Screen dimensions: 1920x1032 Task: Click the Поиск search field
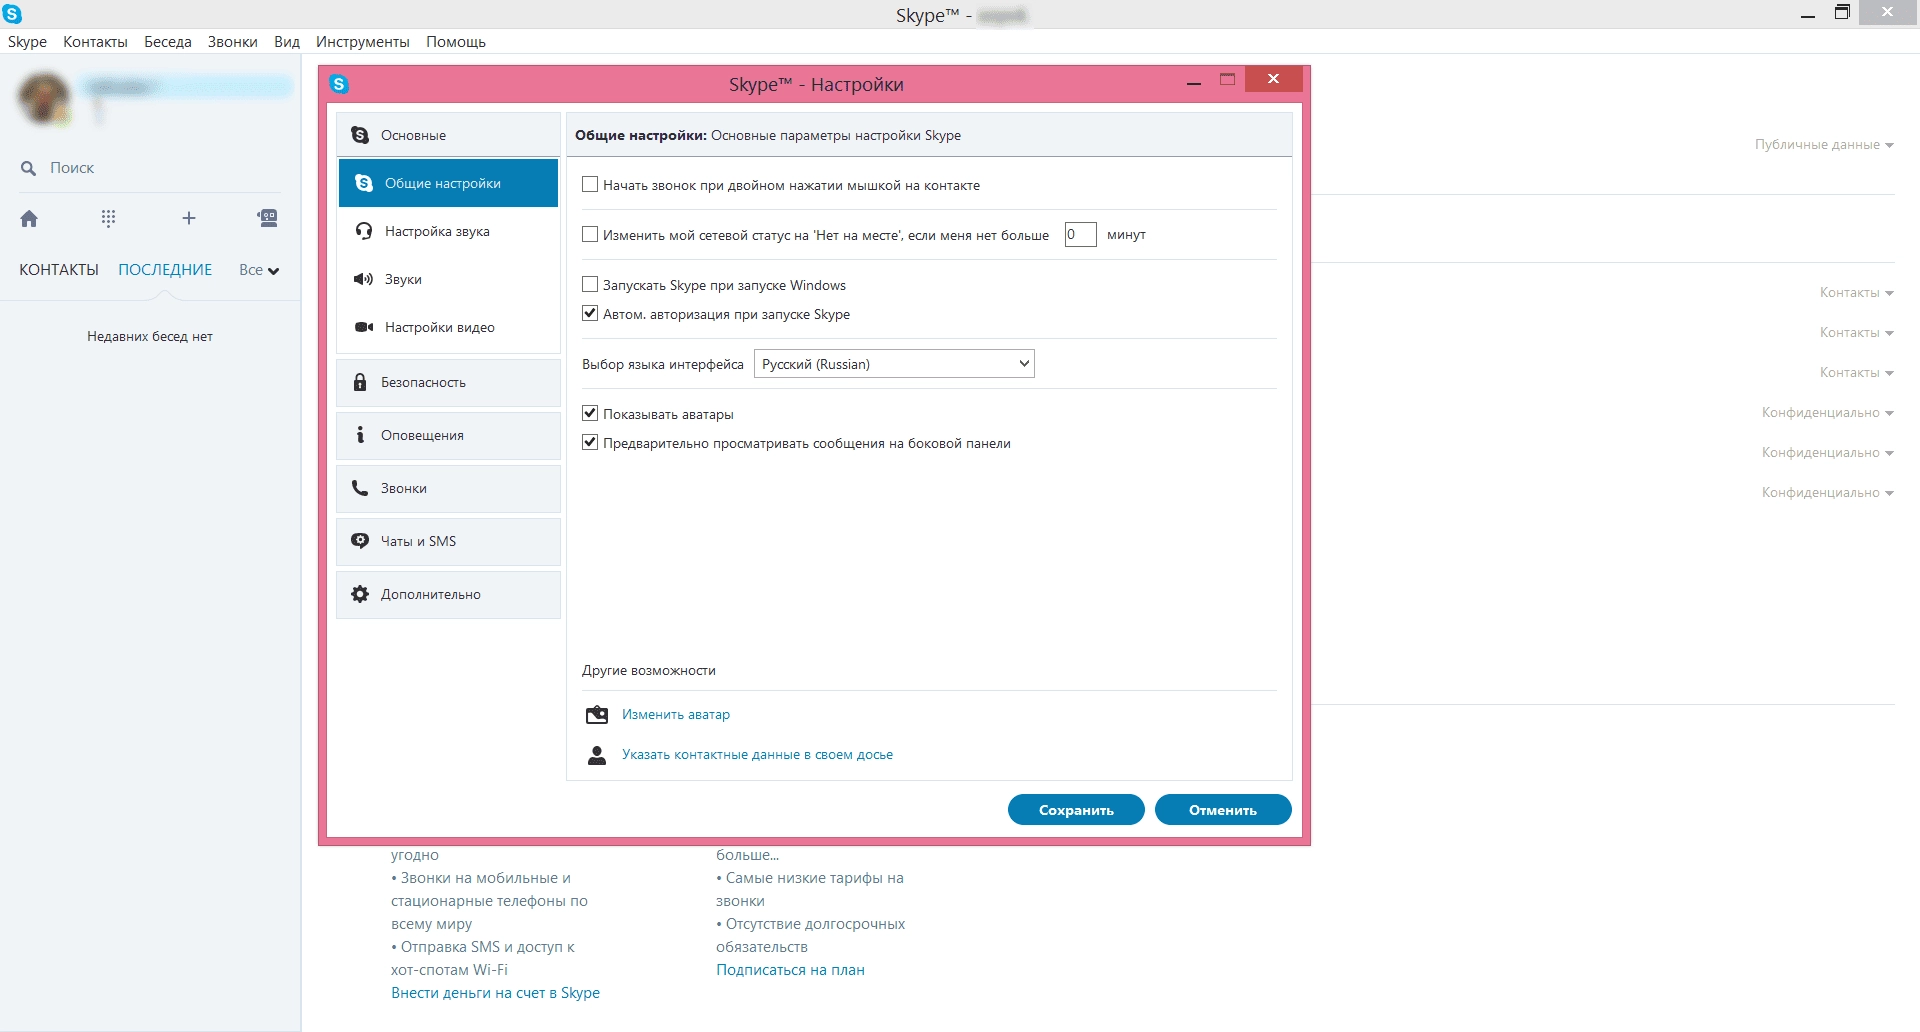150,168
